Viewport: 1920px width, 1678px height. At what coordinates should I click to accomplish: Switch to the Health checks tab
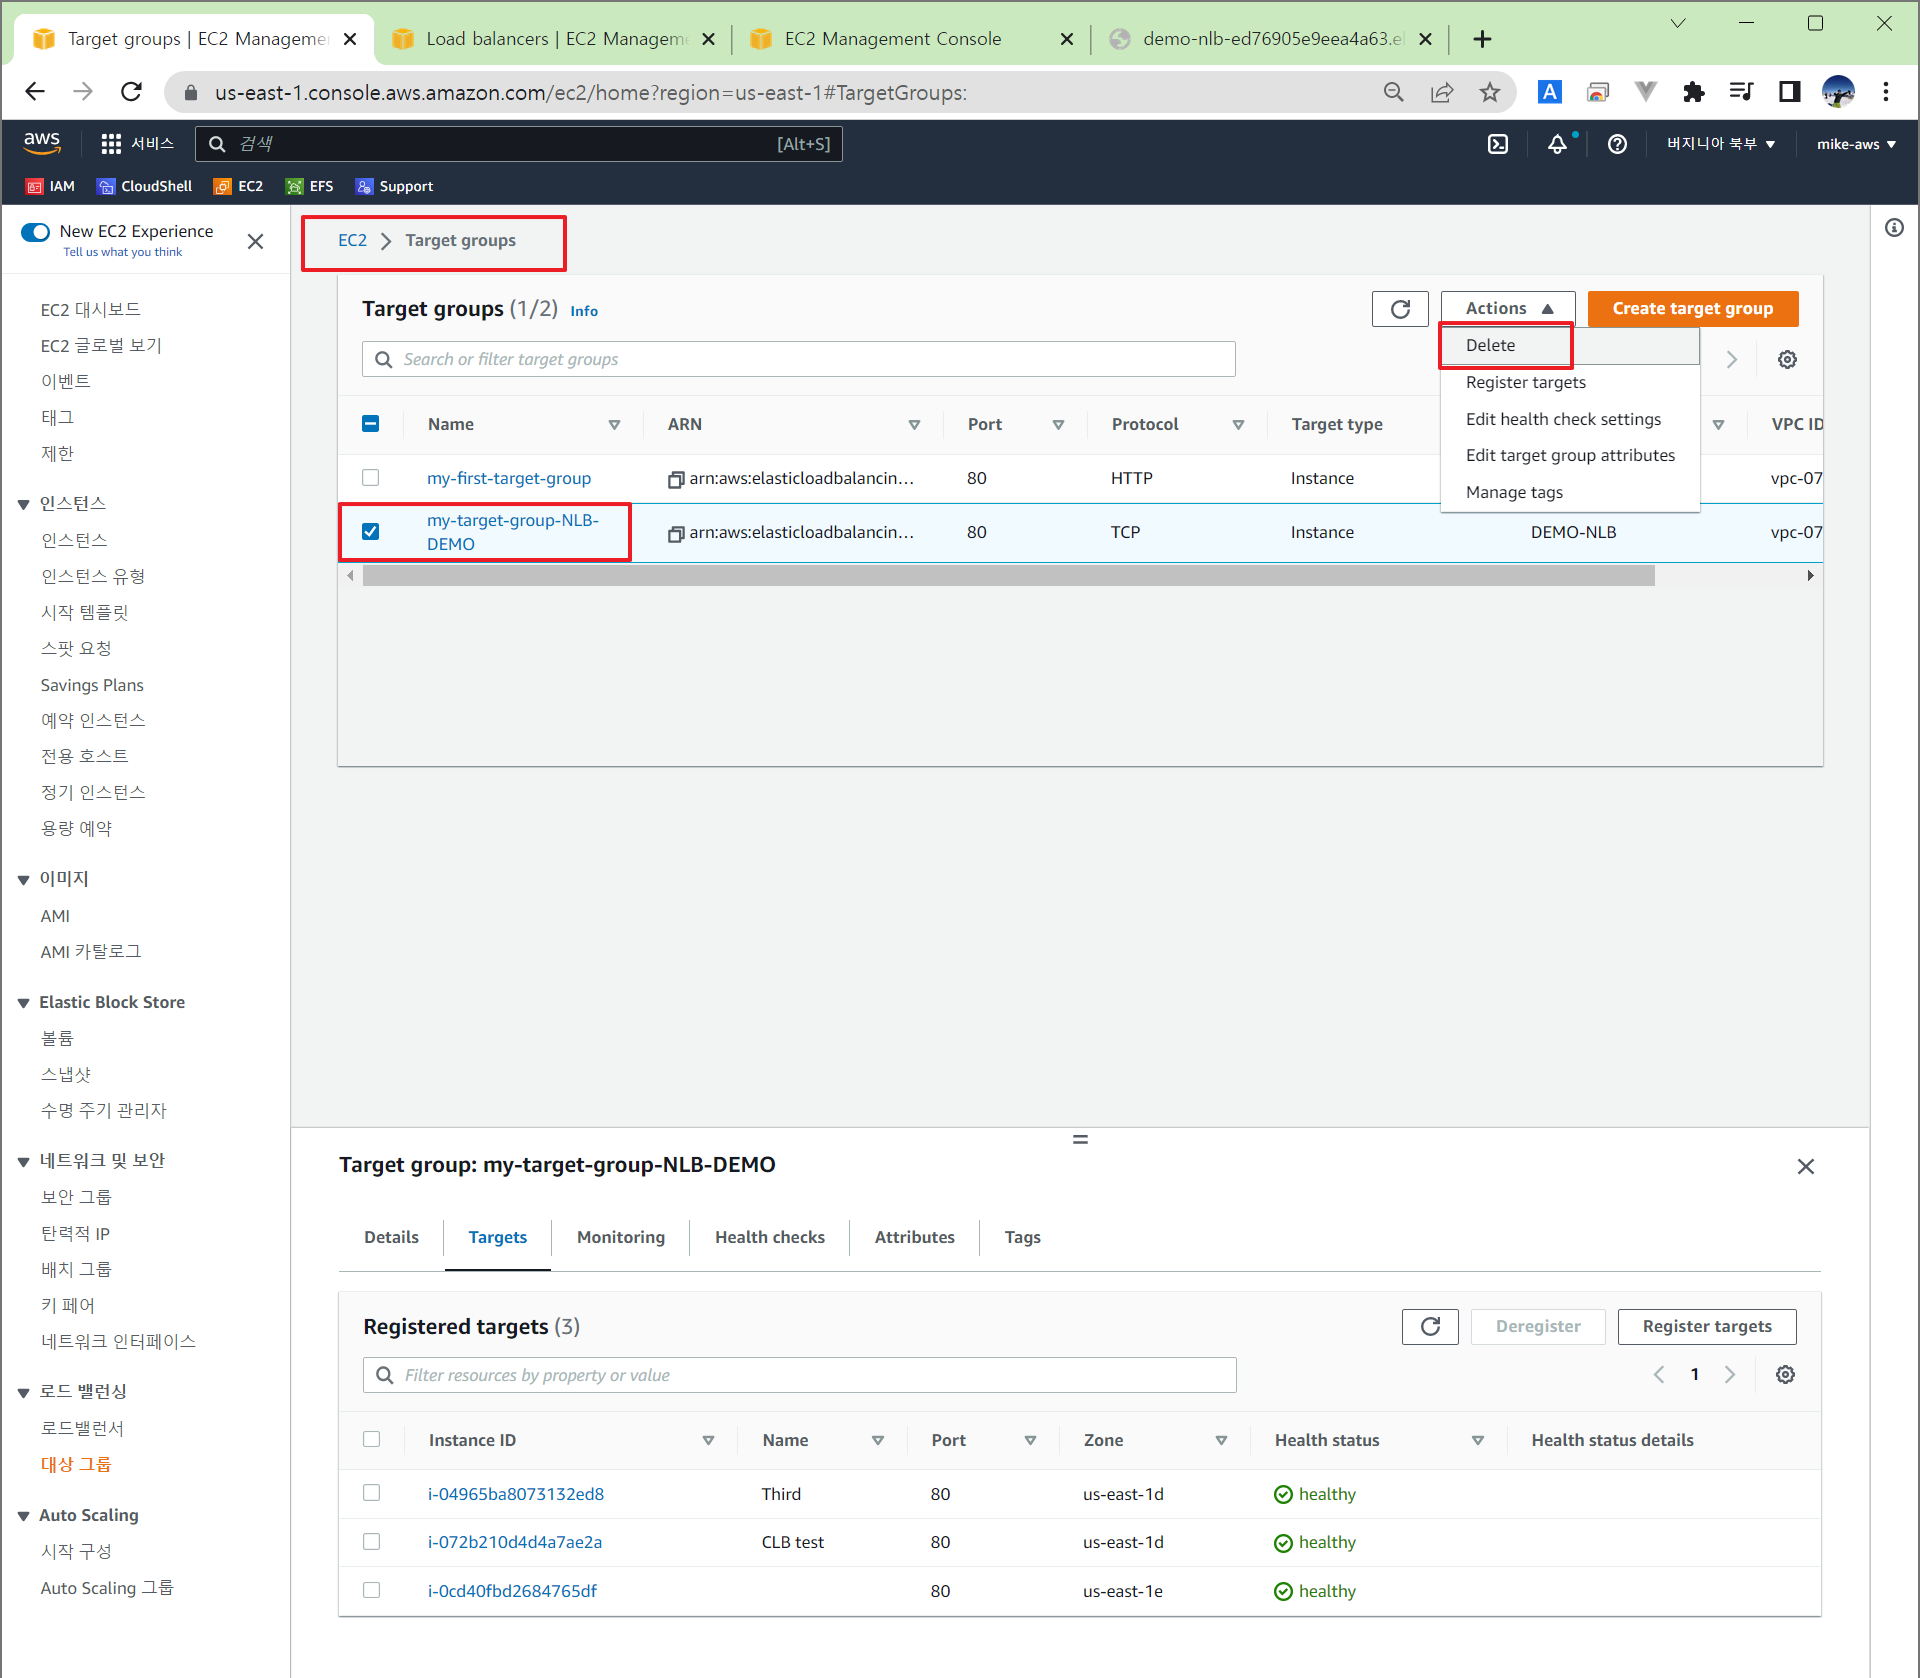[x=769, y=1237]
